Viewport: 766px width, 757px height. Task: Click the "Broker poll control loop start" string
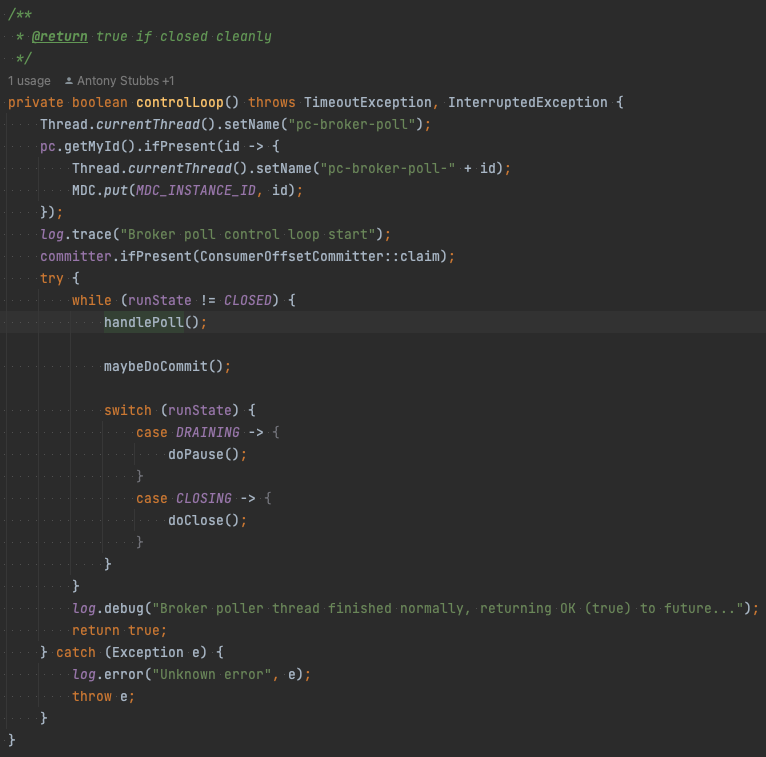[x=248, y=234]
